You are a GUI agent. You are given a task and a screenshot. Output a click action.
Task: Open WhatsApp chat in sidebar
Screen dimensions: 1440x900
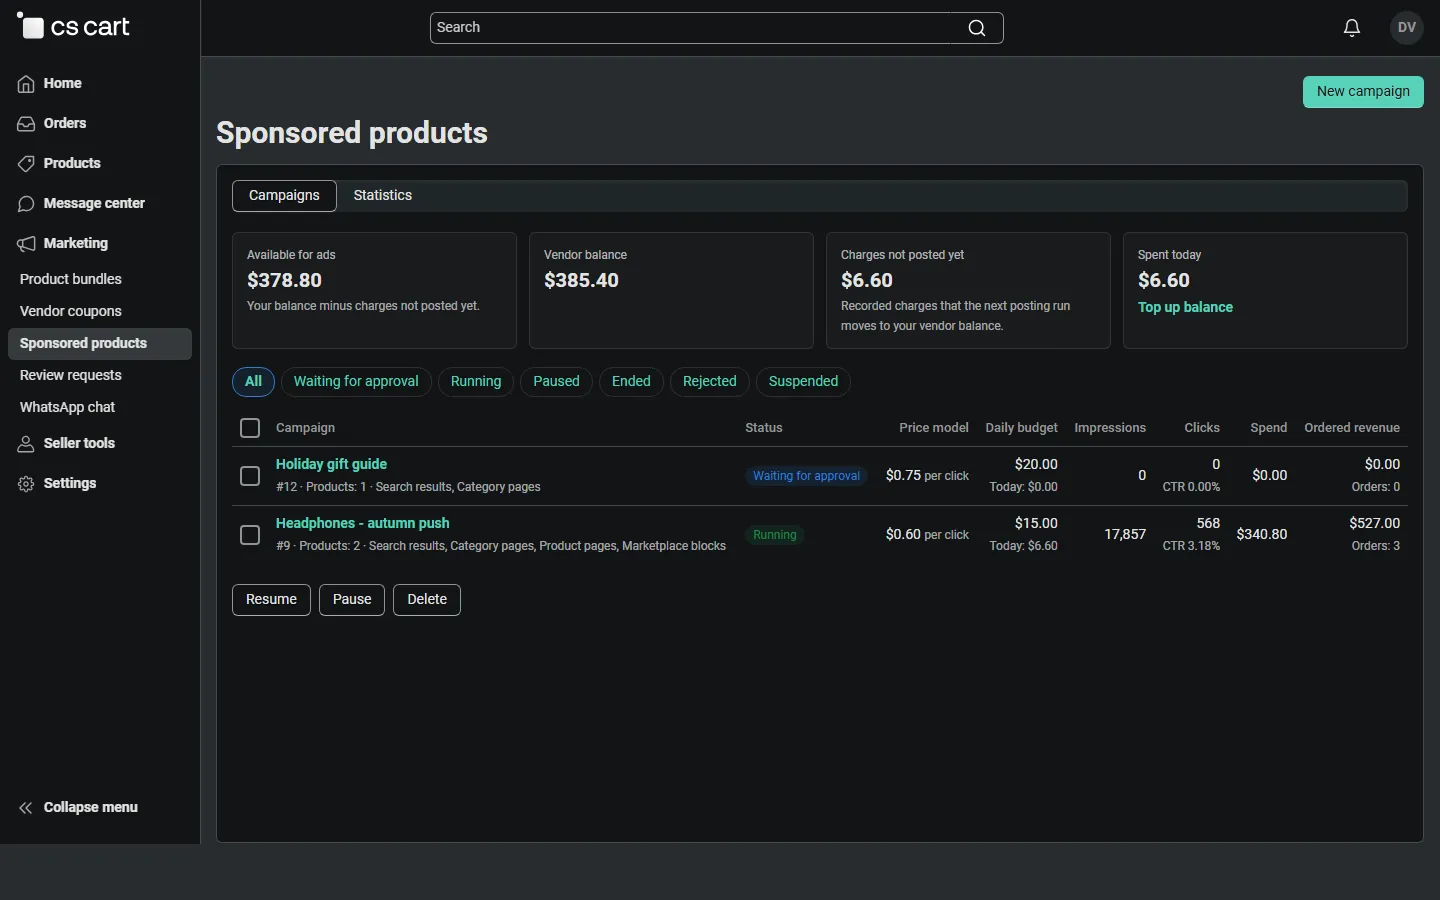pos(100,408)
